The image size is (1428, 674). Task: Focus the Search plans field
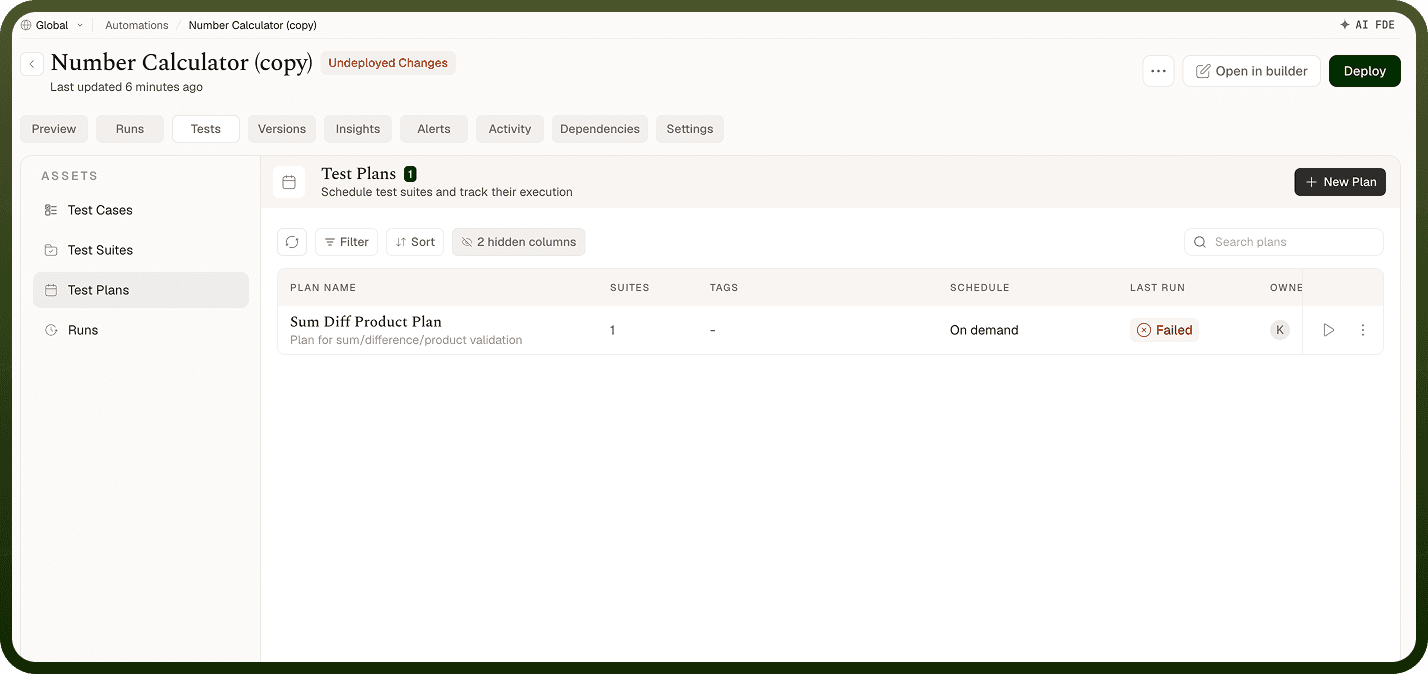tap(1284, 242)
